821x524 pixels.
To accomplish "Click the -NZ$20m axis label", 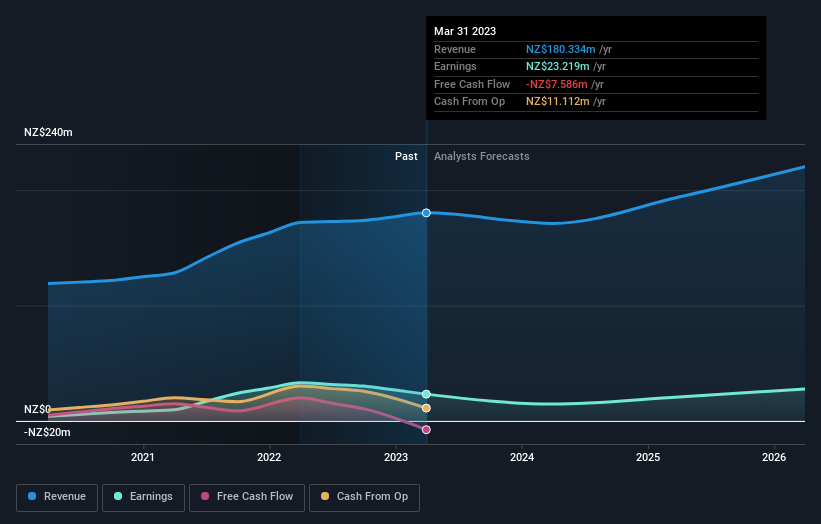I will coord(47,432).
